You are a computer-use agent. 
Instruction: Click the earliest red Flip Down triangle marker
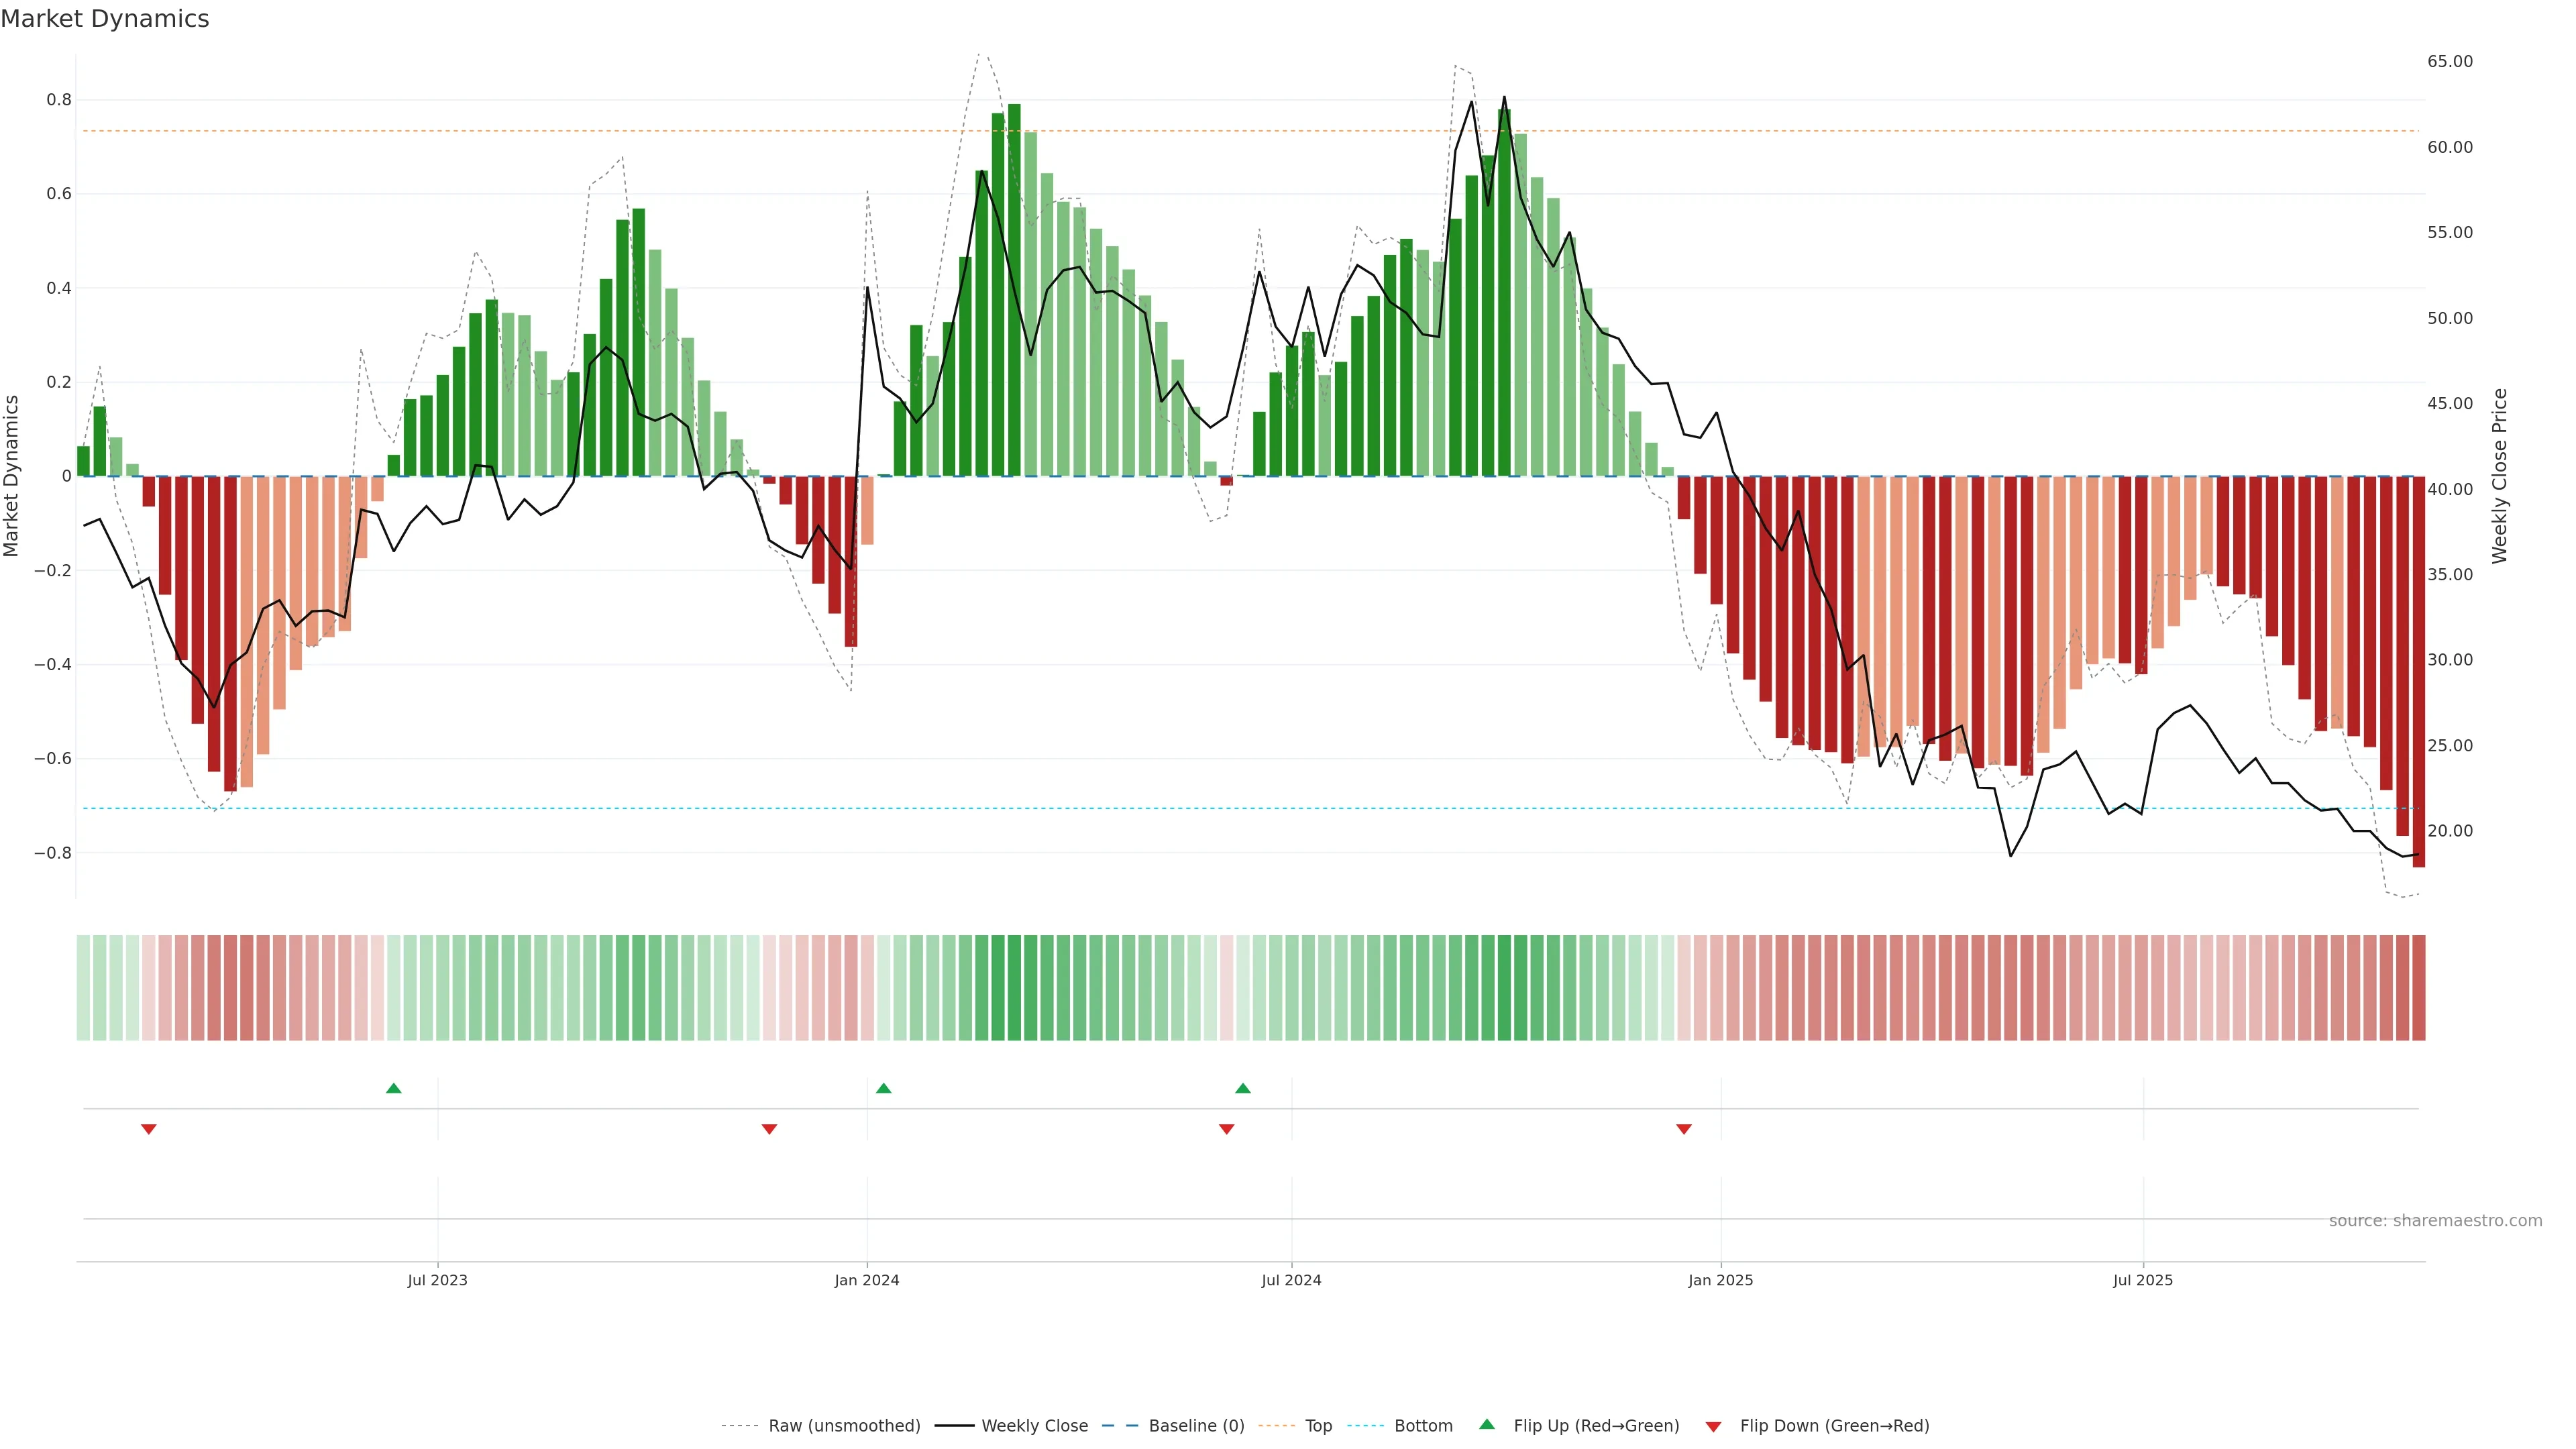(x=149, y=1129)
